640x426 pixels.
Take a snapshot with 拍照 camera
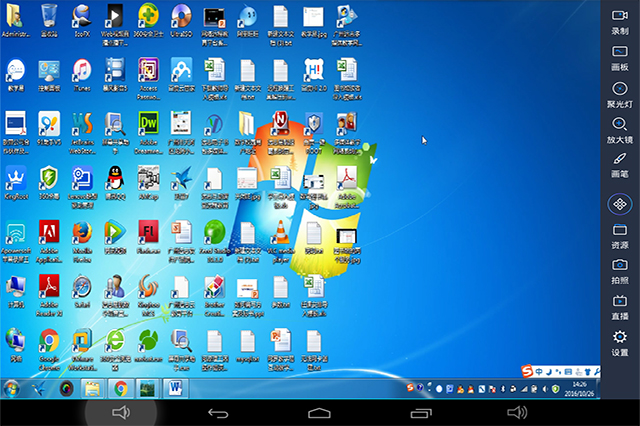[x=620, y=271]
